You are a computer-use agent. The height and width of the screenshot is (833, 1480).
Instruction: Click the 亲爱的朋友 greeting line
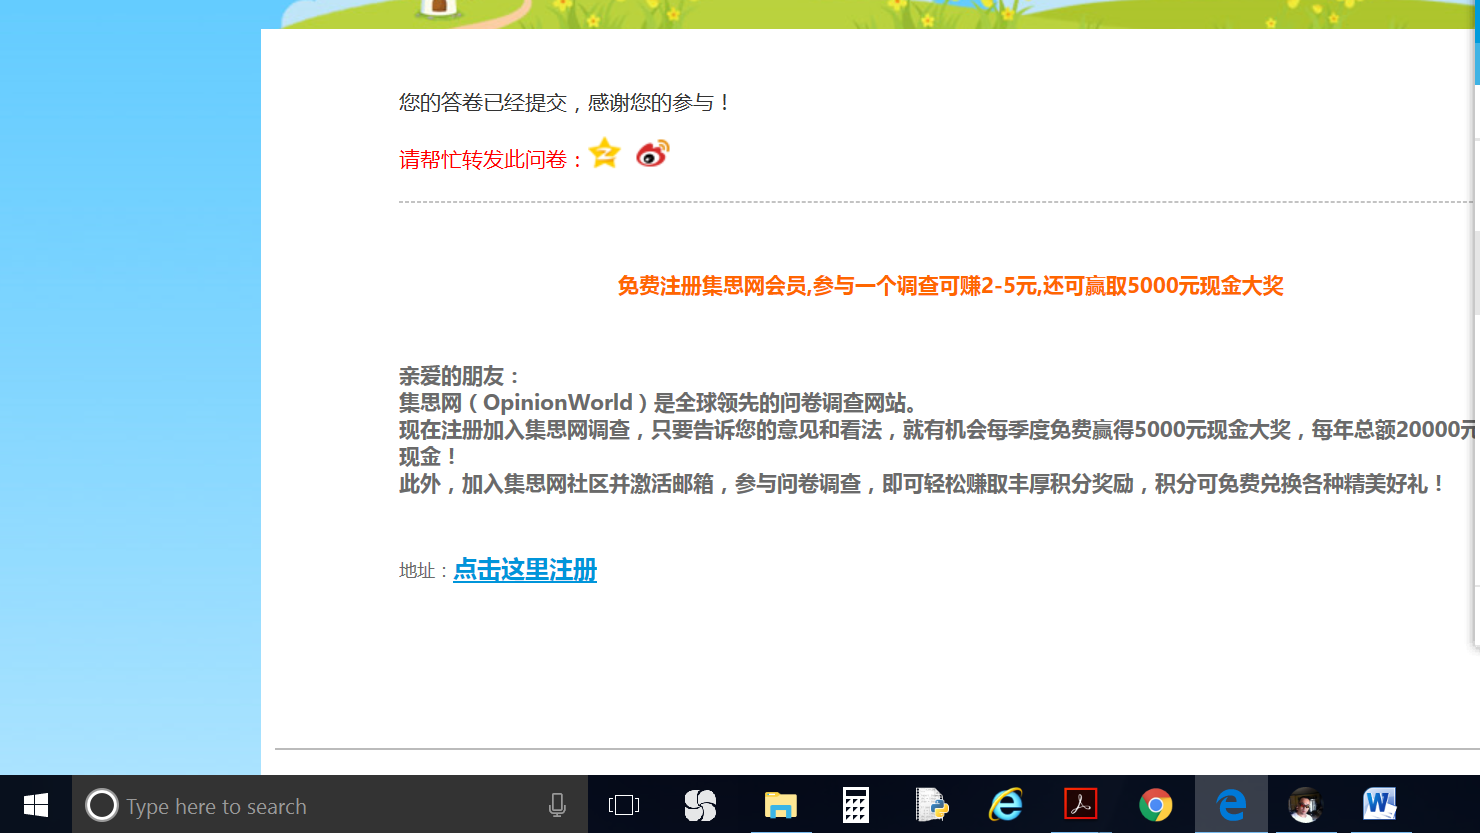pos(460,376)
